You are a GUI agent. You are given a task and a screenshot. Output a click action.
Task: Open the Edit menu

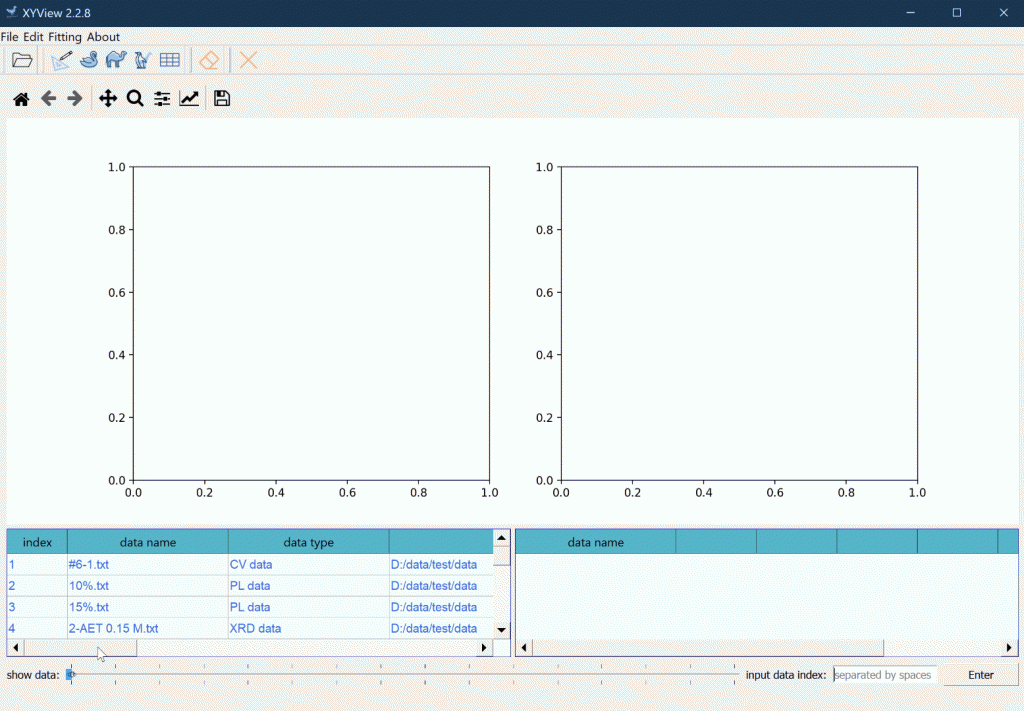pos(33,37)
